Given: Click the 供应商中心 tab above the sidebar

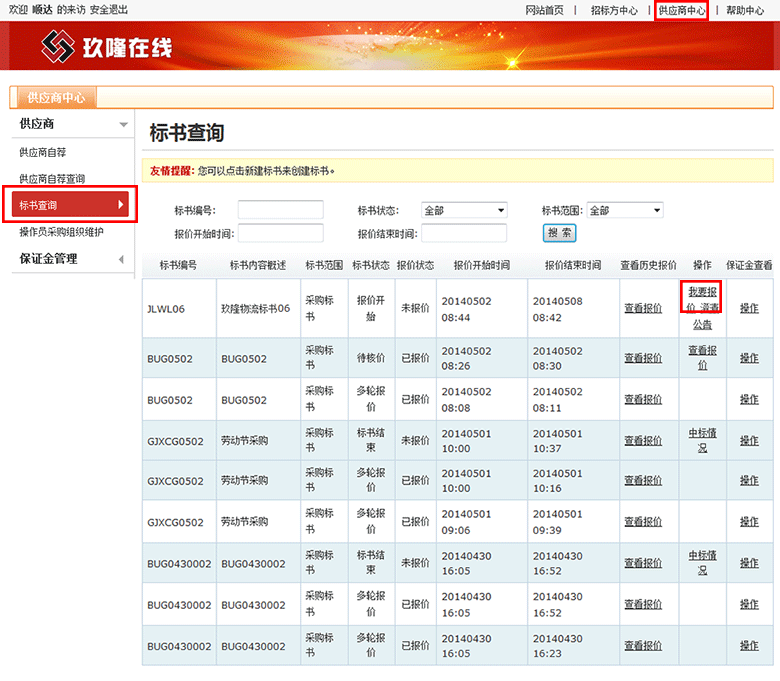Looking at the screenshot, I should tap(55, 97).
